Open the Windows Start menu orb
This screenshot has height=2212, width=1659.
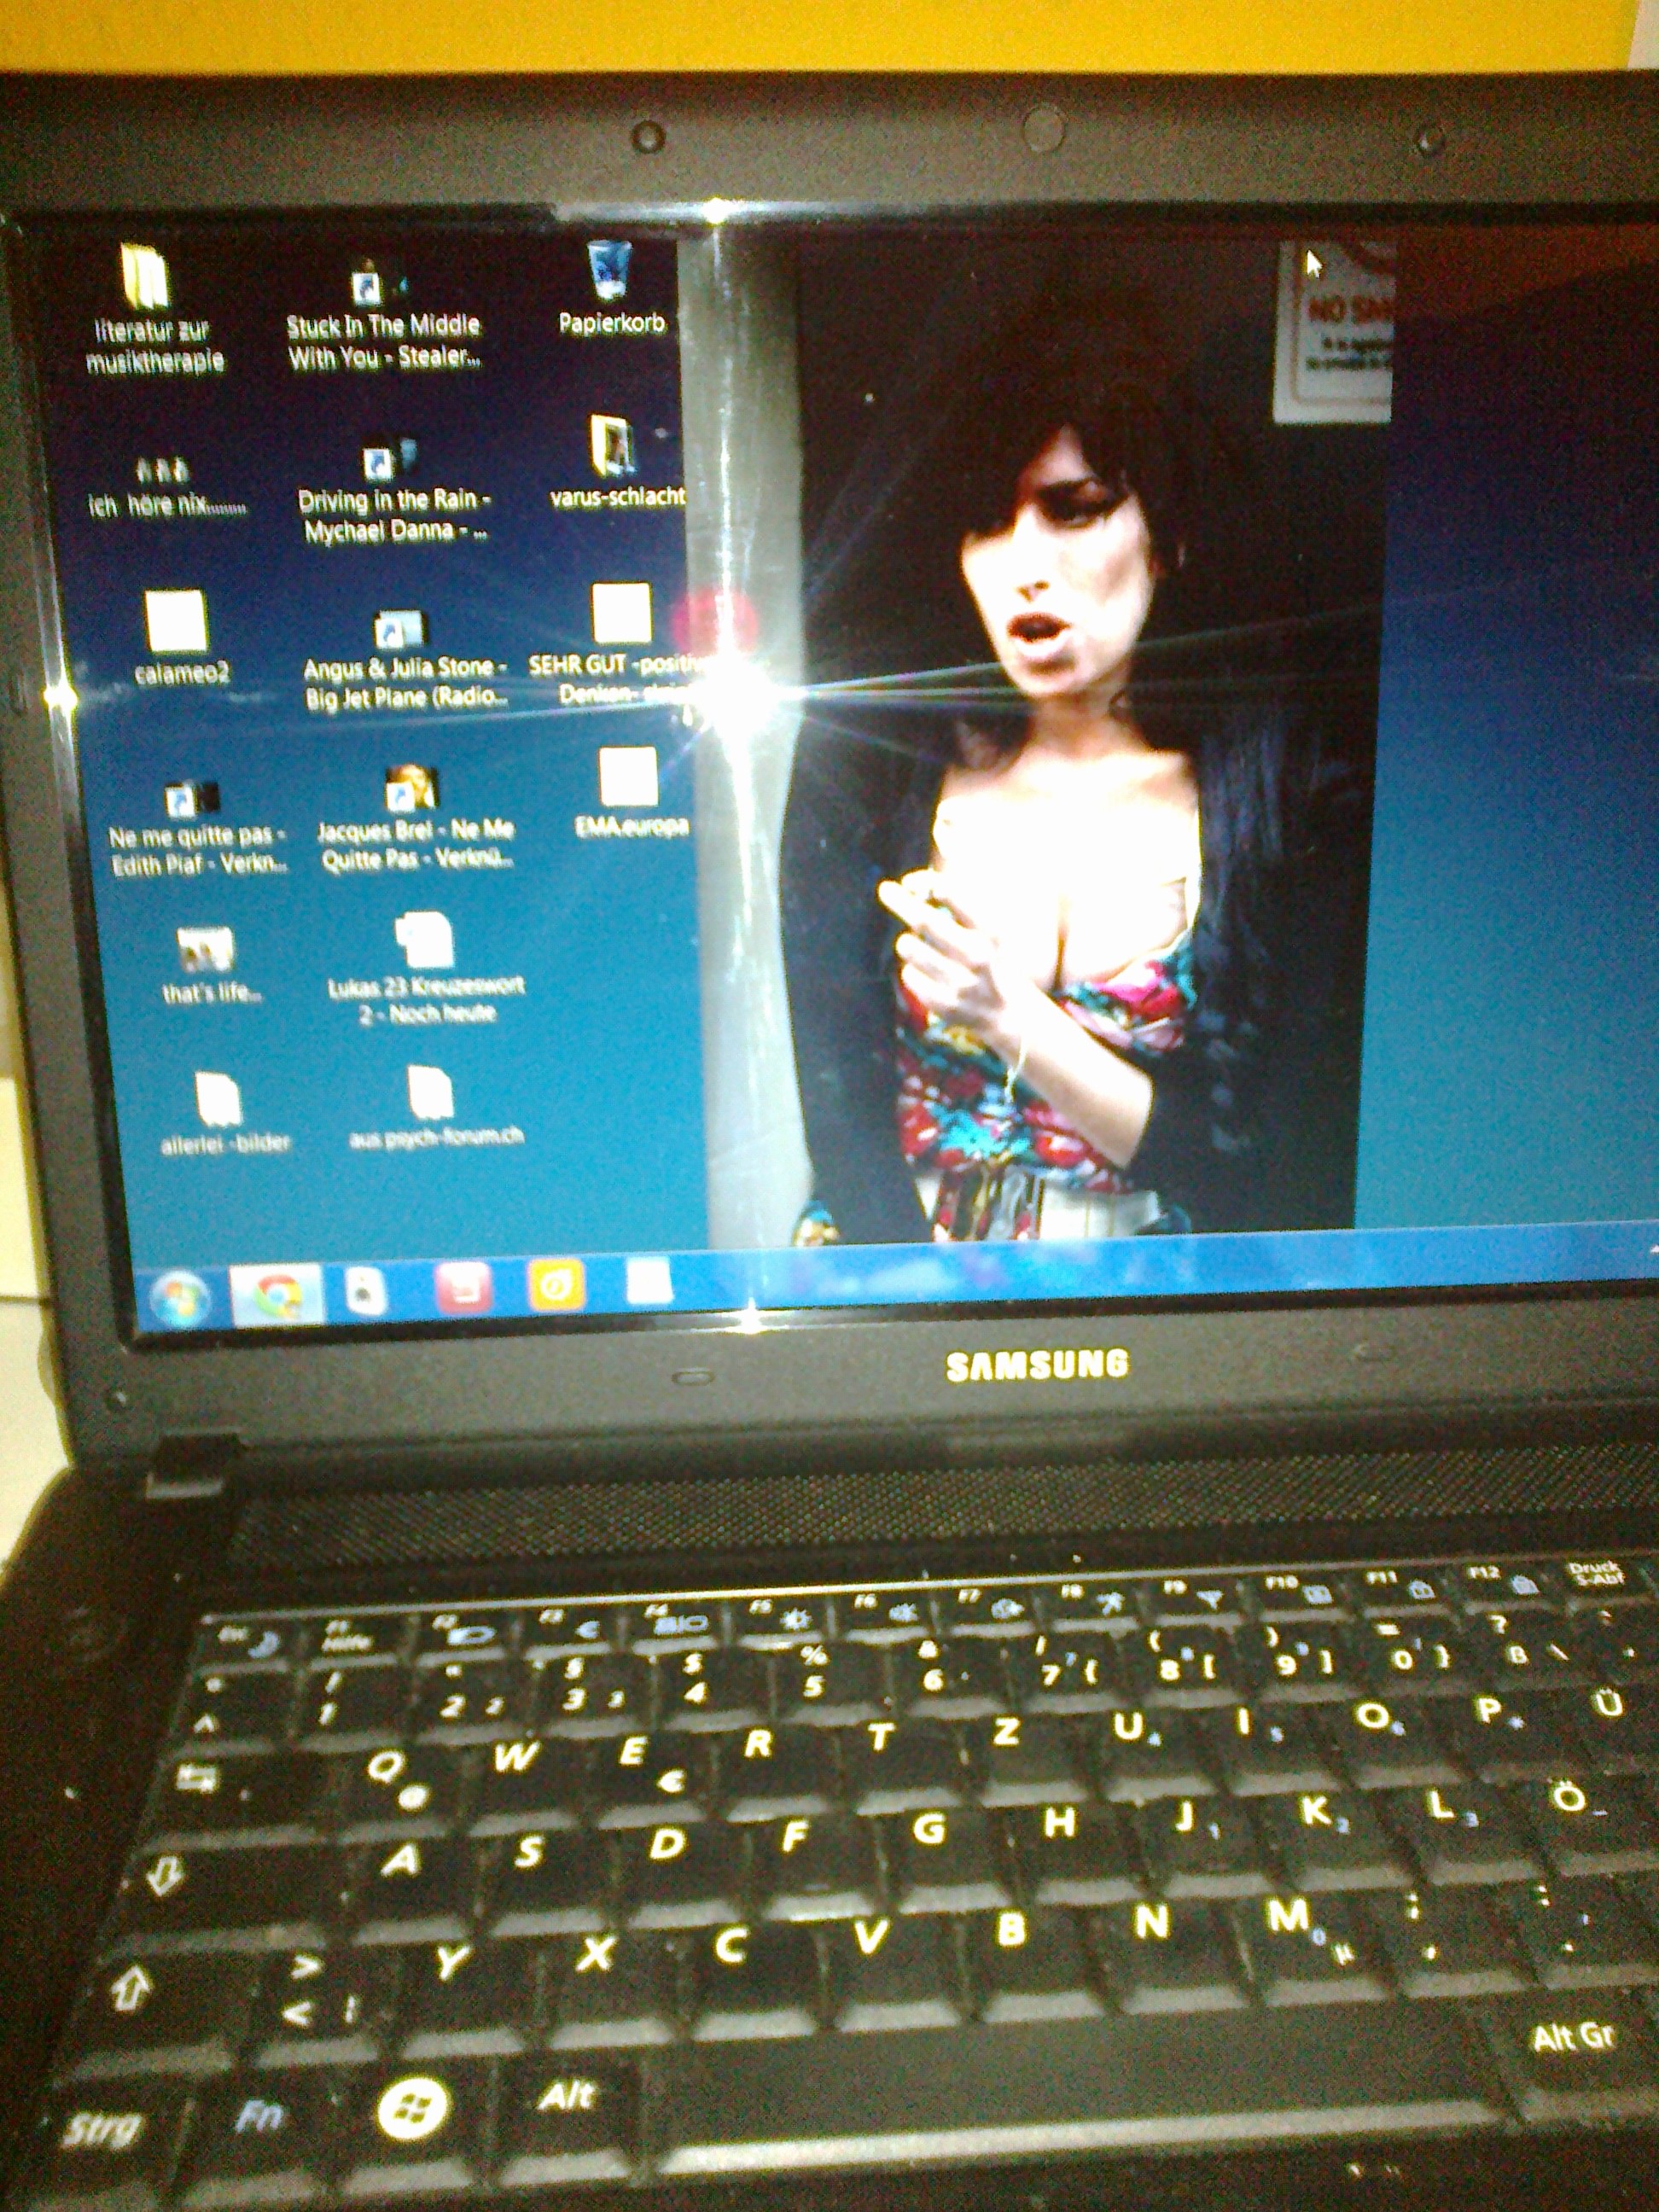(181, 1299)
